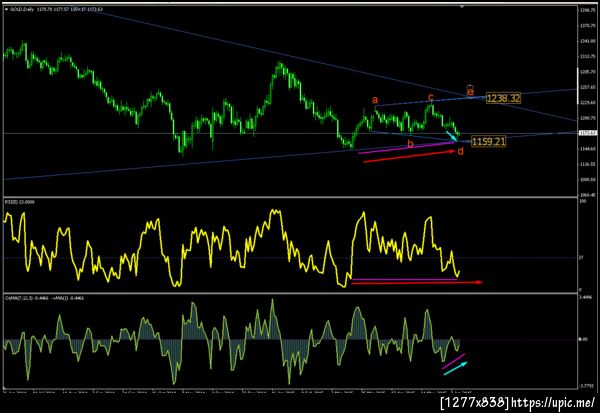
Task: Click the chart shift triangle marker on top edge
Action: coord(462,7)
